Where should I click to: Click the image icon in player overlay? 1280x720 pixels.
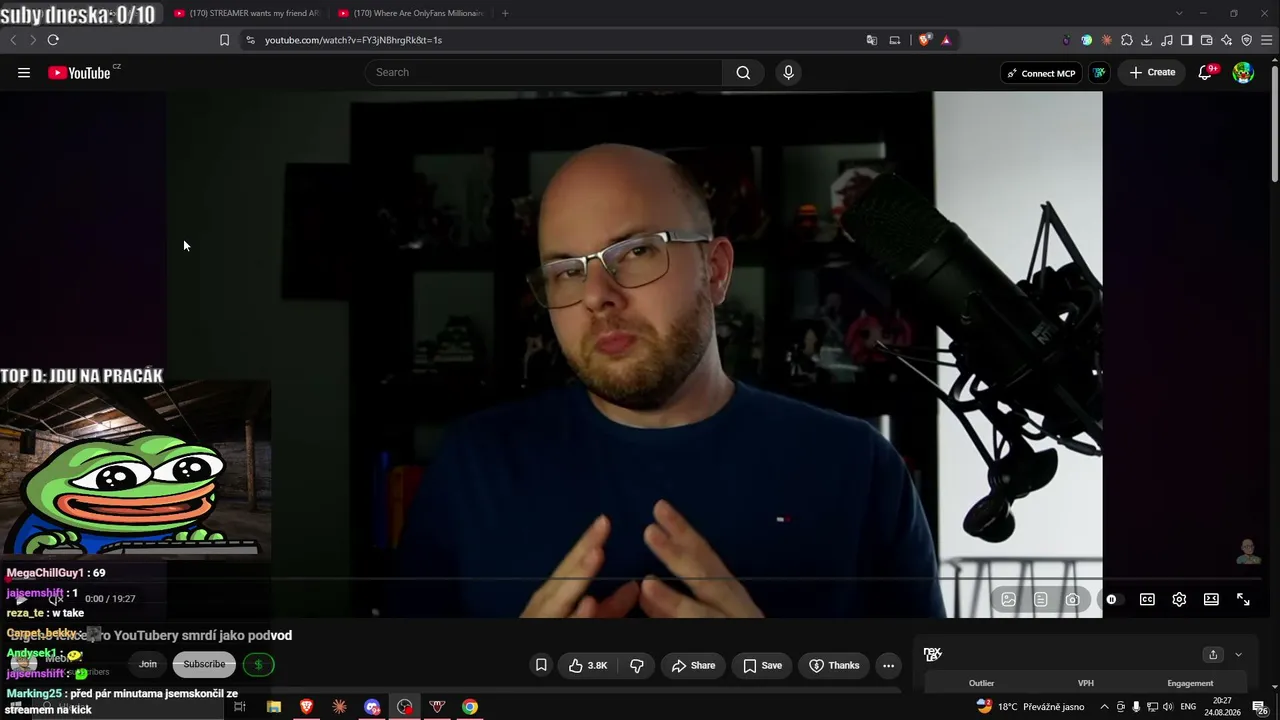pyautogui.click(x=1008, y=599)
